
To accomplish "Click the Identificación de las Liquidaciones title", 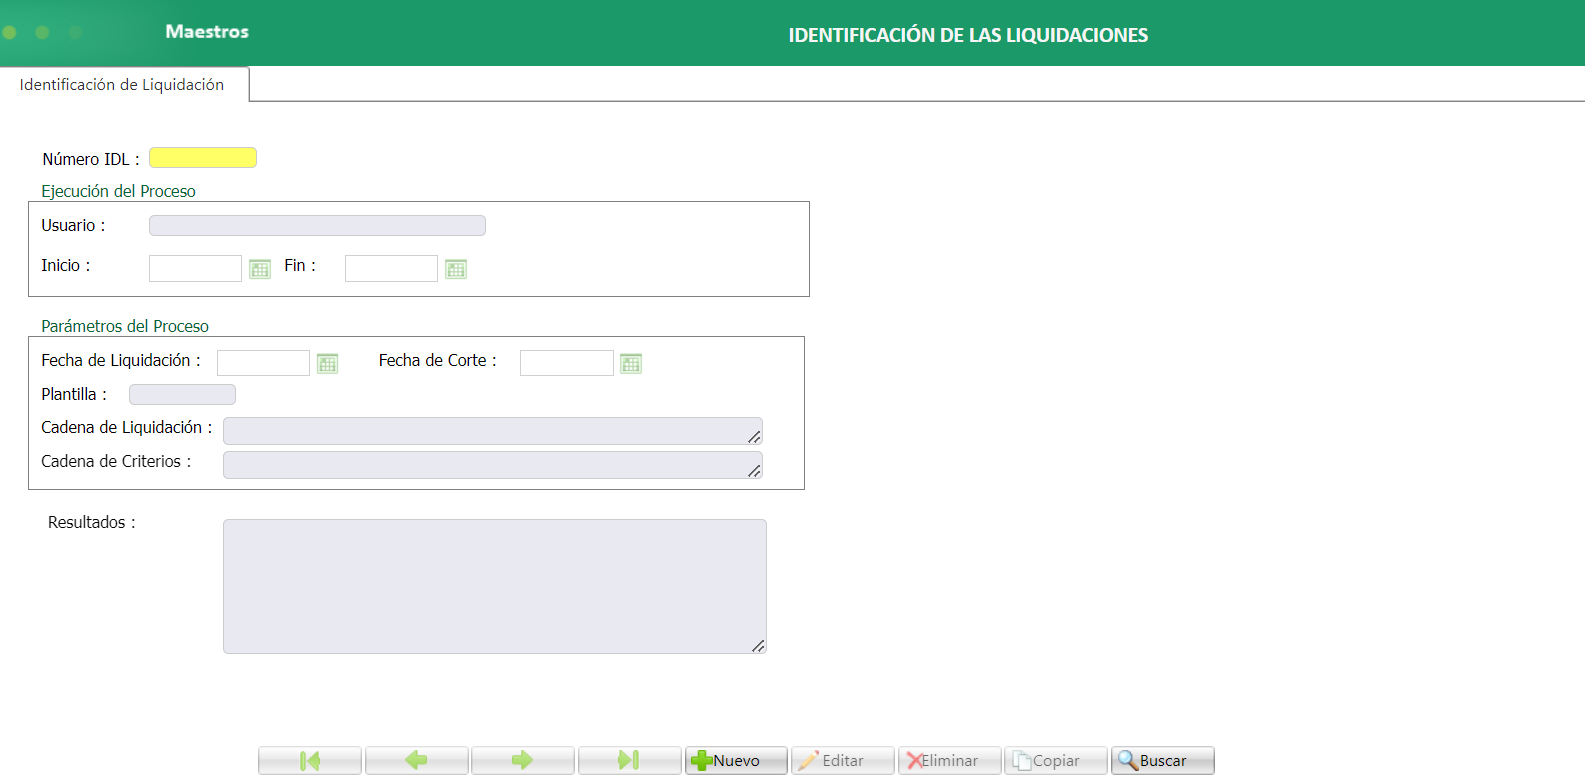I will tap(968, 35).
